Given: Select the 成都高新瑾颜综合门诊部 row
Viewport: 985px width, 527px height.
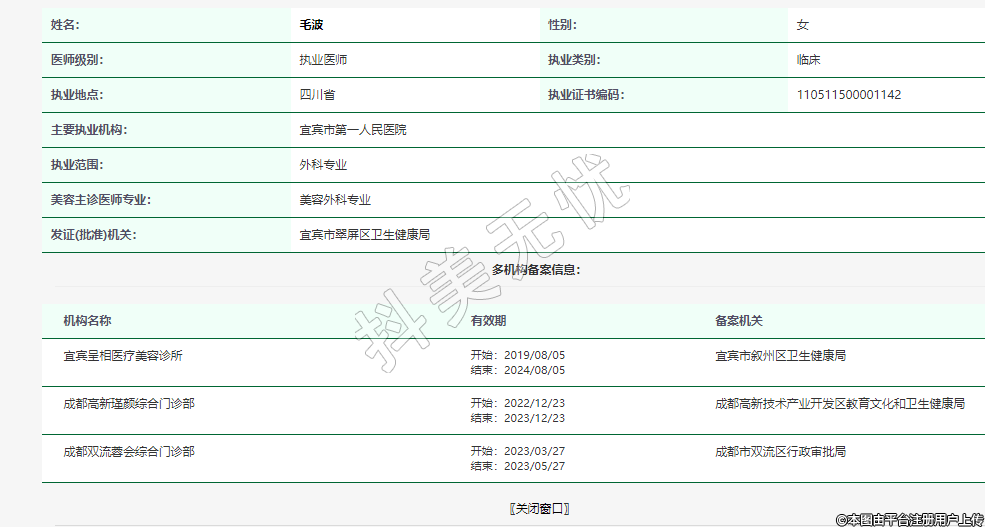Looking at the screenshot, I should (x=129, y=404).
